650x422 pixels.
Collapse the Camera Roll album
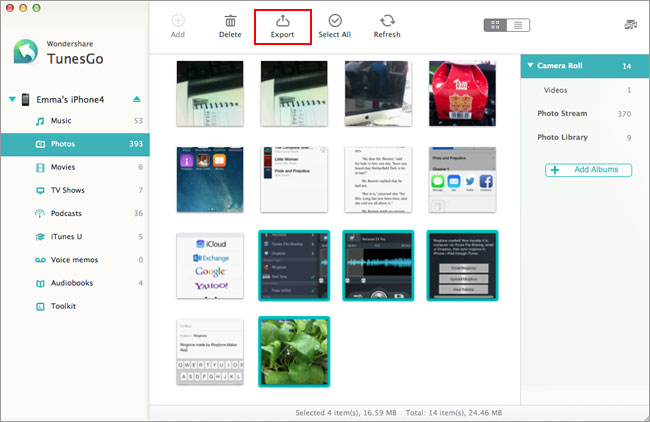[530, 65]
